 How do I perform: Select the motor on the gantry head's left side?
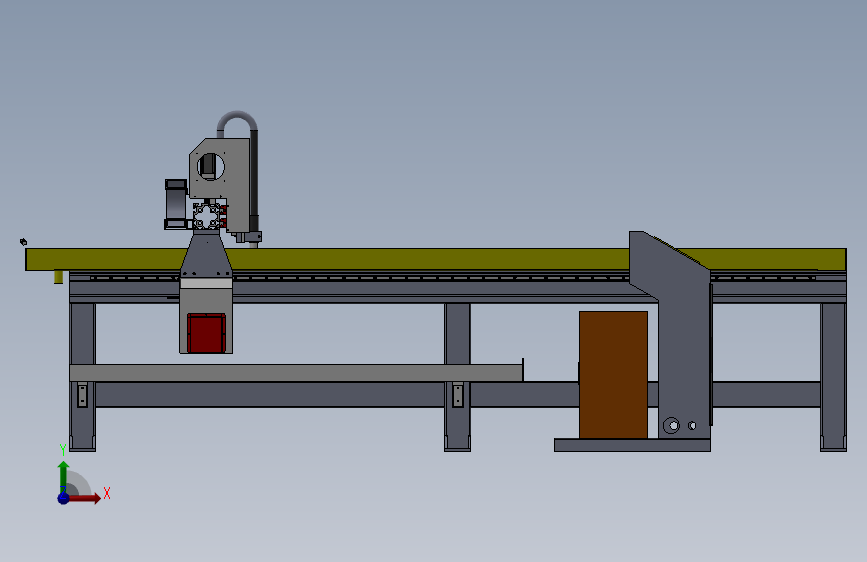click(176, 204)
